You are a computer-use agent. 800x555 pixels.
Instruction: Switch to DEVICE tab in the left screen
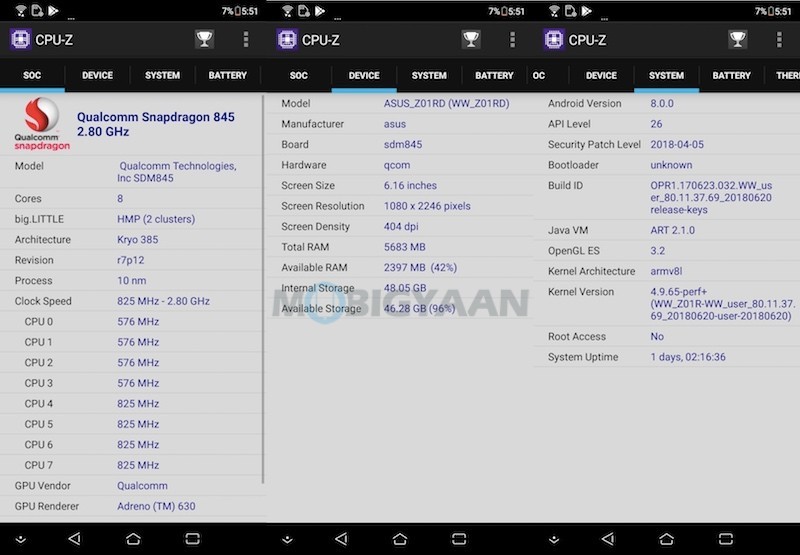(97, 75)
